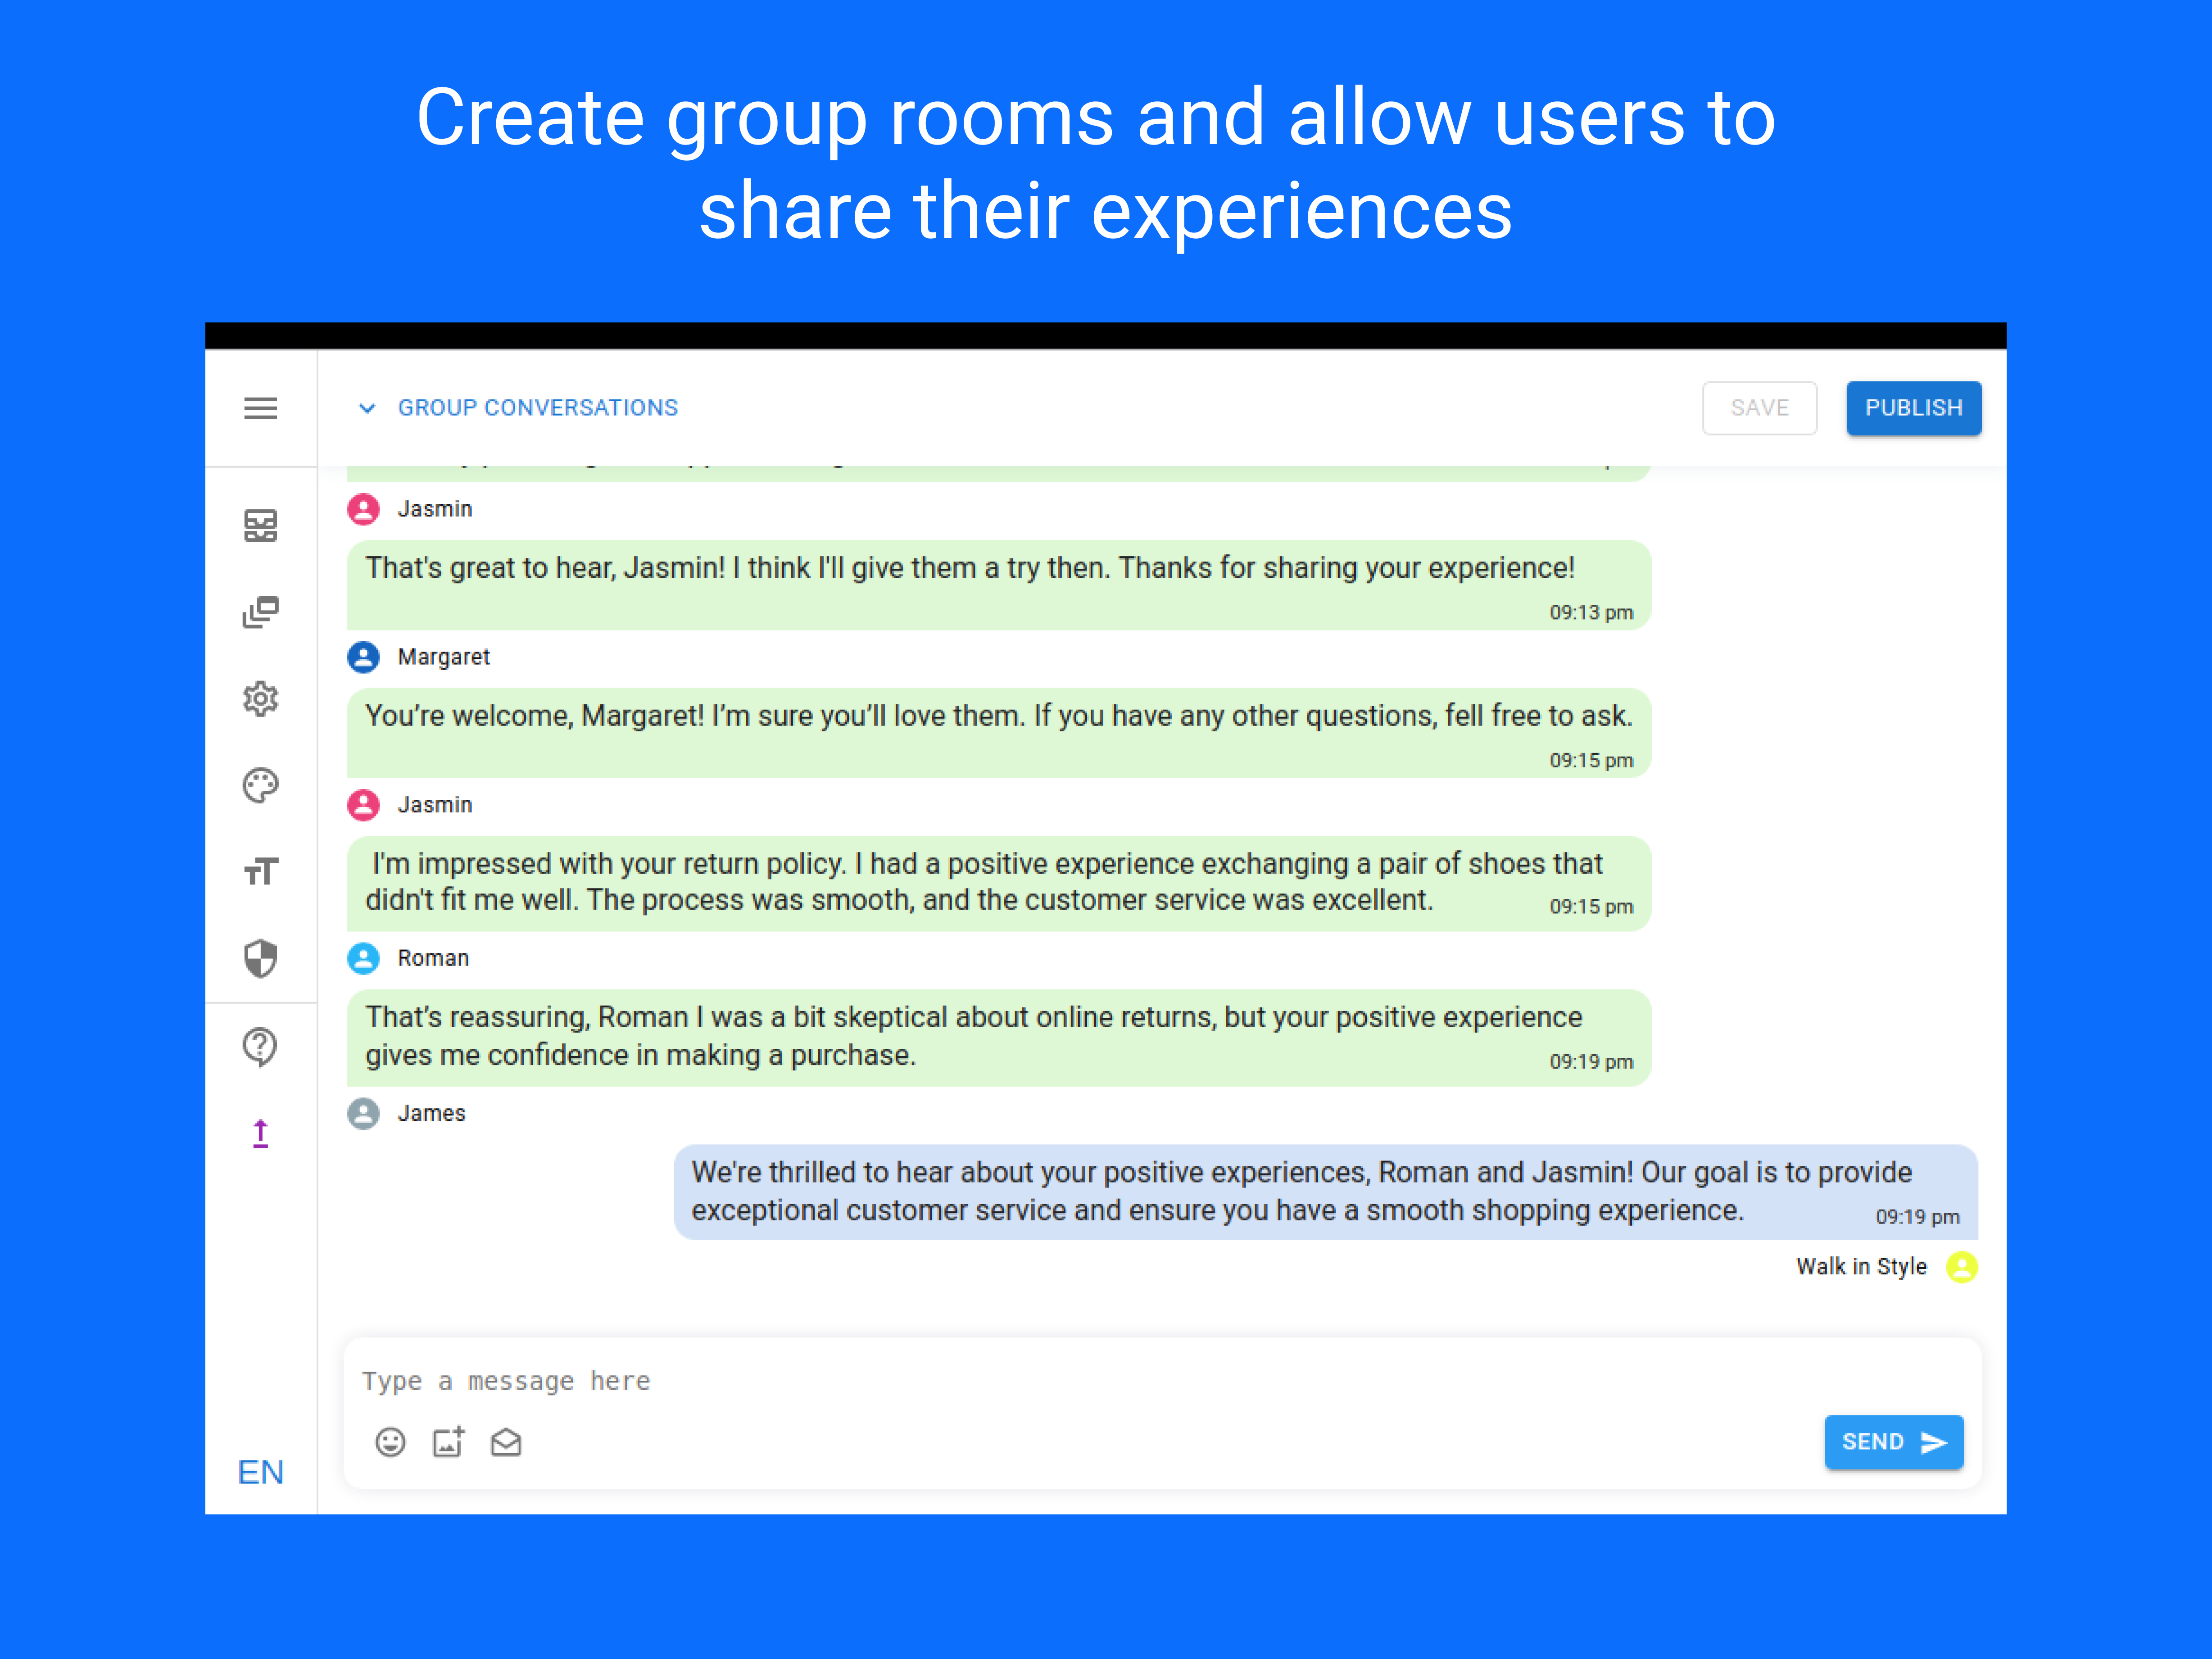
Task: Open the emoji picker icon
Action: [x=390, y=1442]
